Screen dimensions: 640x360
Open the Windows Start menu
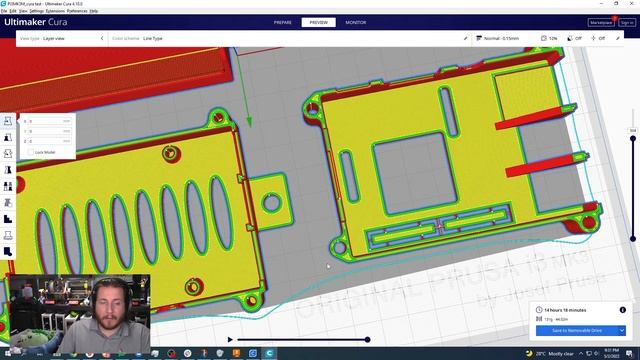pos(7,353)
